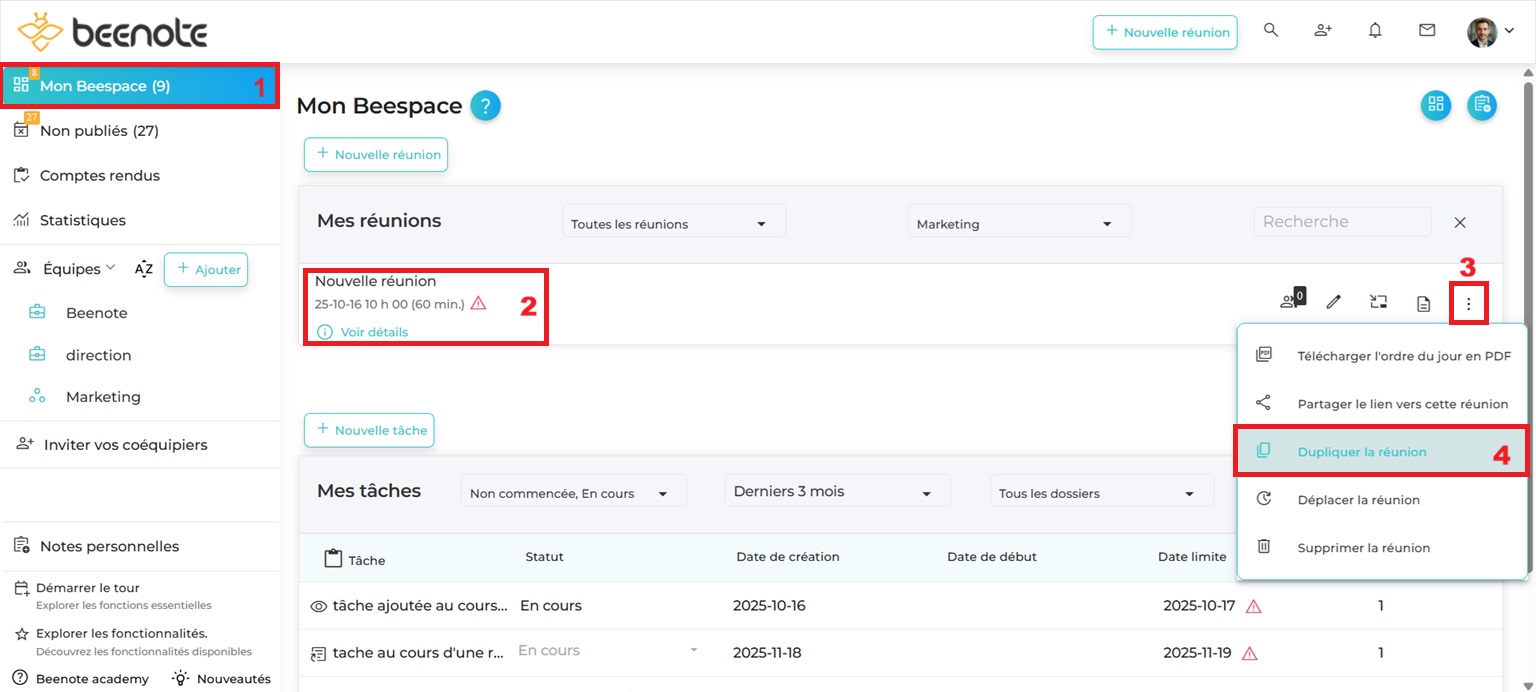The image size is (1536, 692).
Task: Click into the Recherche search field
Action: [x=1341, y=222]
